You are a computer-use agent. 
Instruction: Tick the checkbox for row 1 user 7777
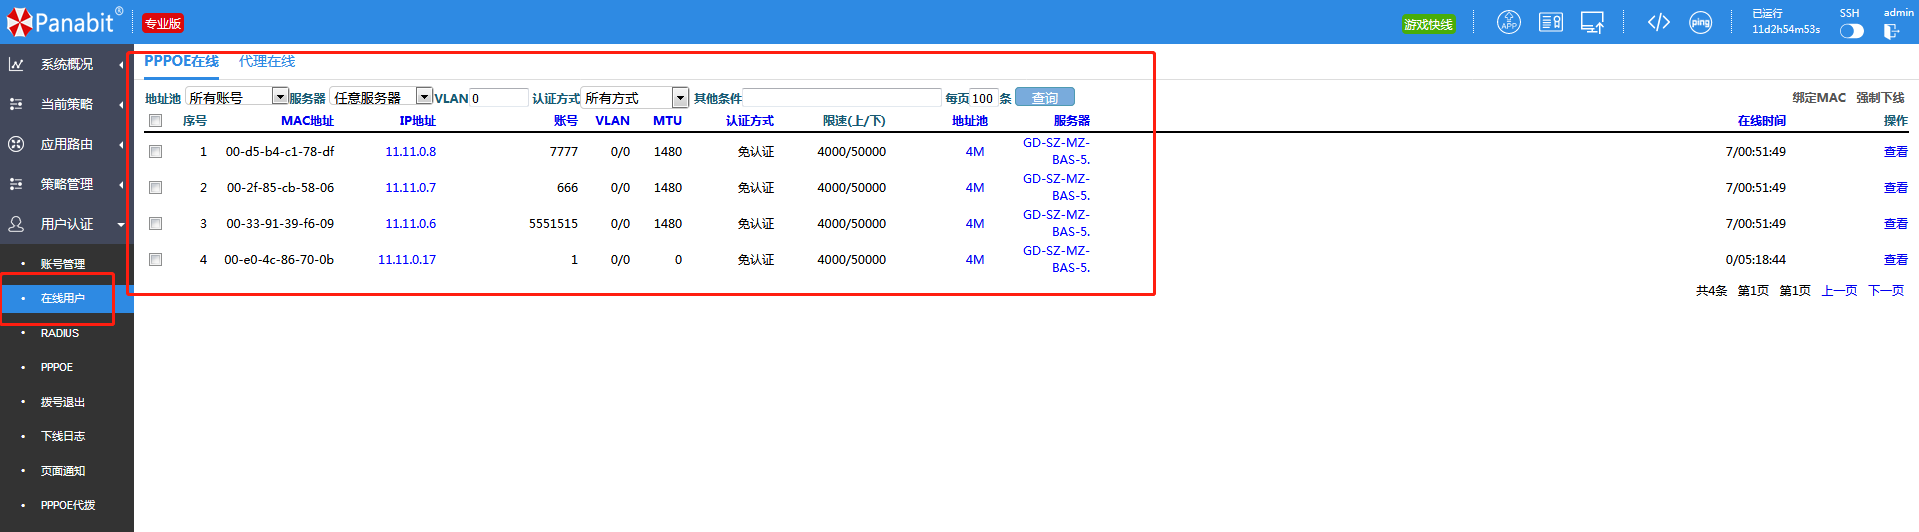155,152
